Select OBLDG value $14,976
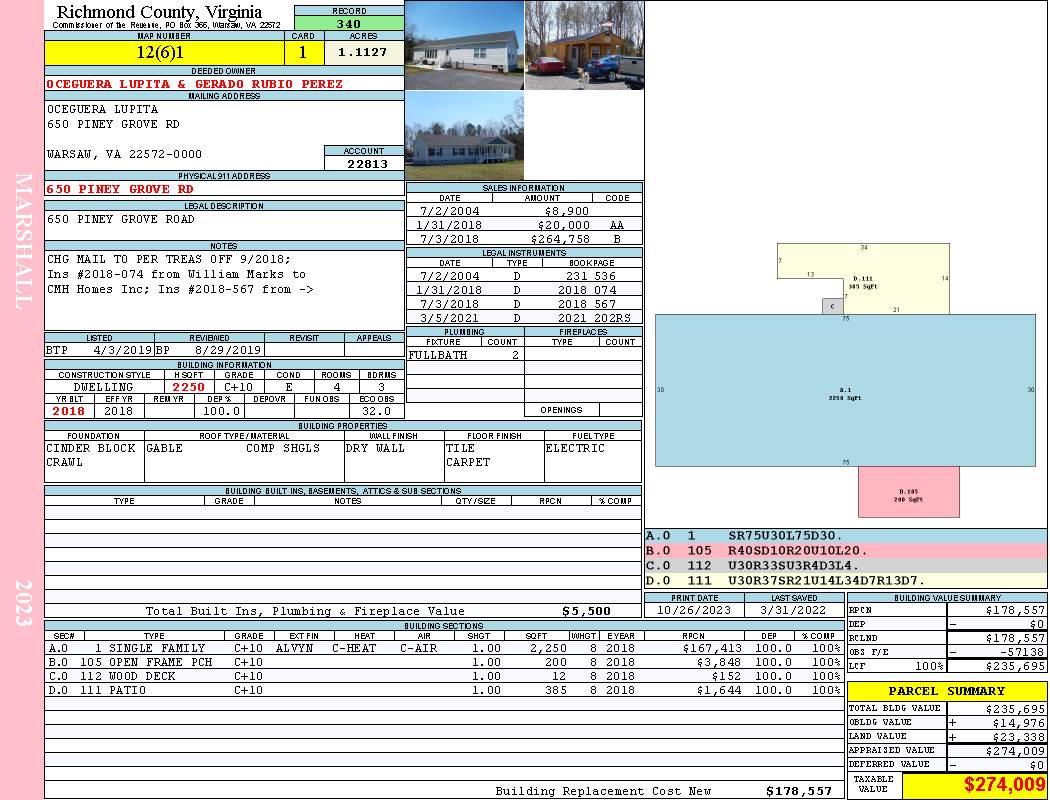The height and width of the screenshot is (800, 1050). coord(1018,723)
